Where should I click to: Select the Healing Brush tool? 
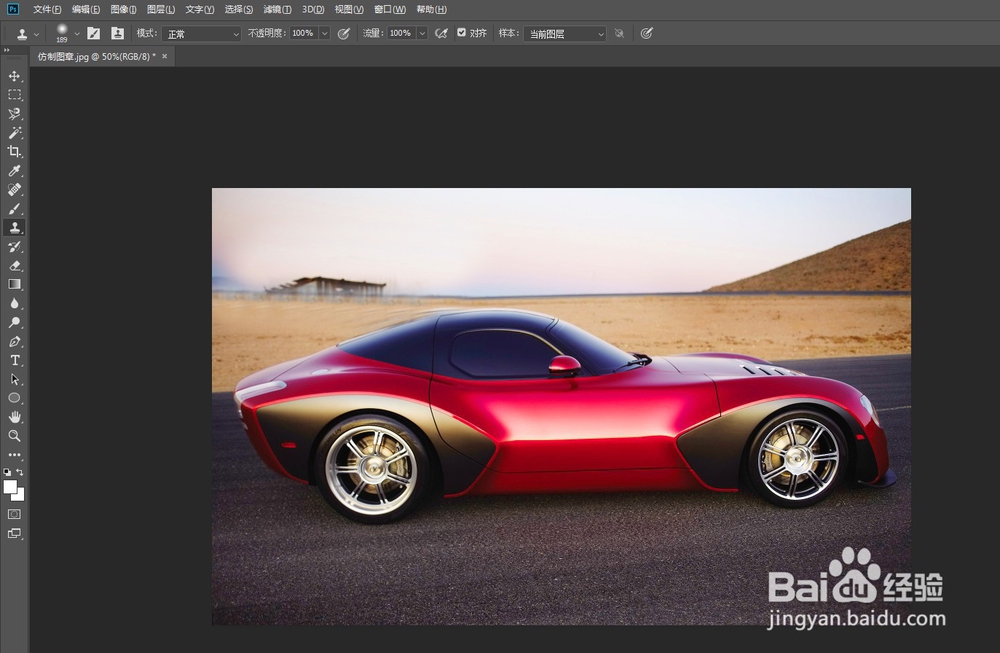pyautogui.click(x=15, y=189)
